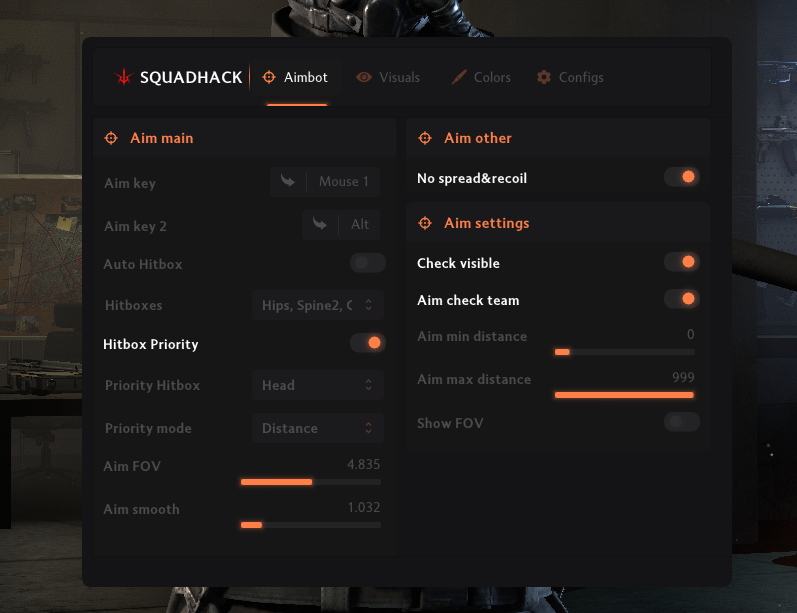Viewport: 797px width, 613px height.
Task: Switch to the Visuals tab
Action: (389, 78)
